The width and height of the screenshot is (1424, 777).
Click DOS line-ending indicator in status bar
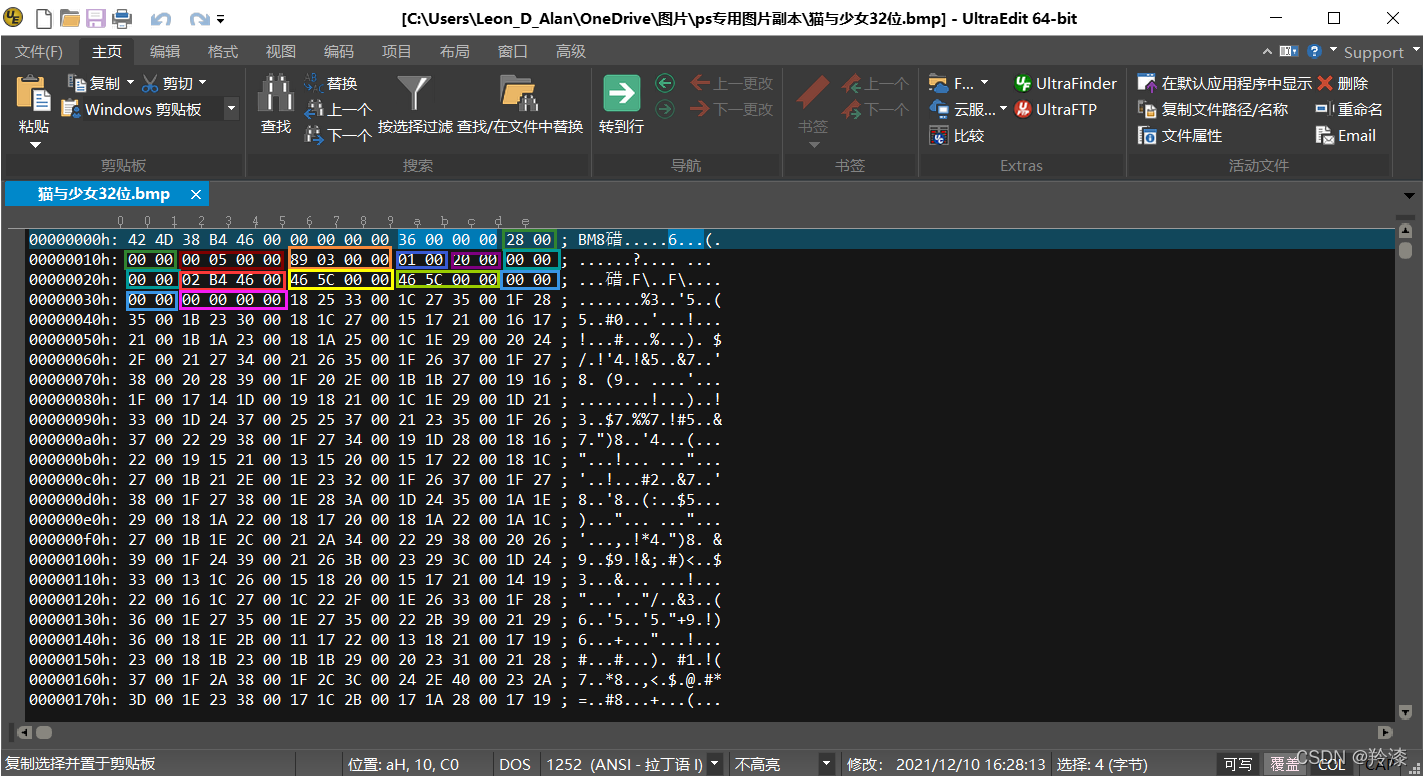click(515, 764)
